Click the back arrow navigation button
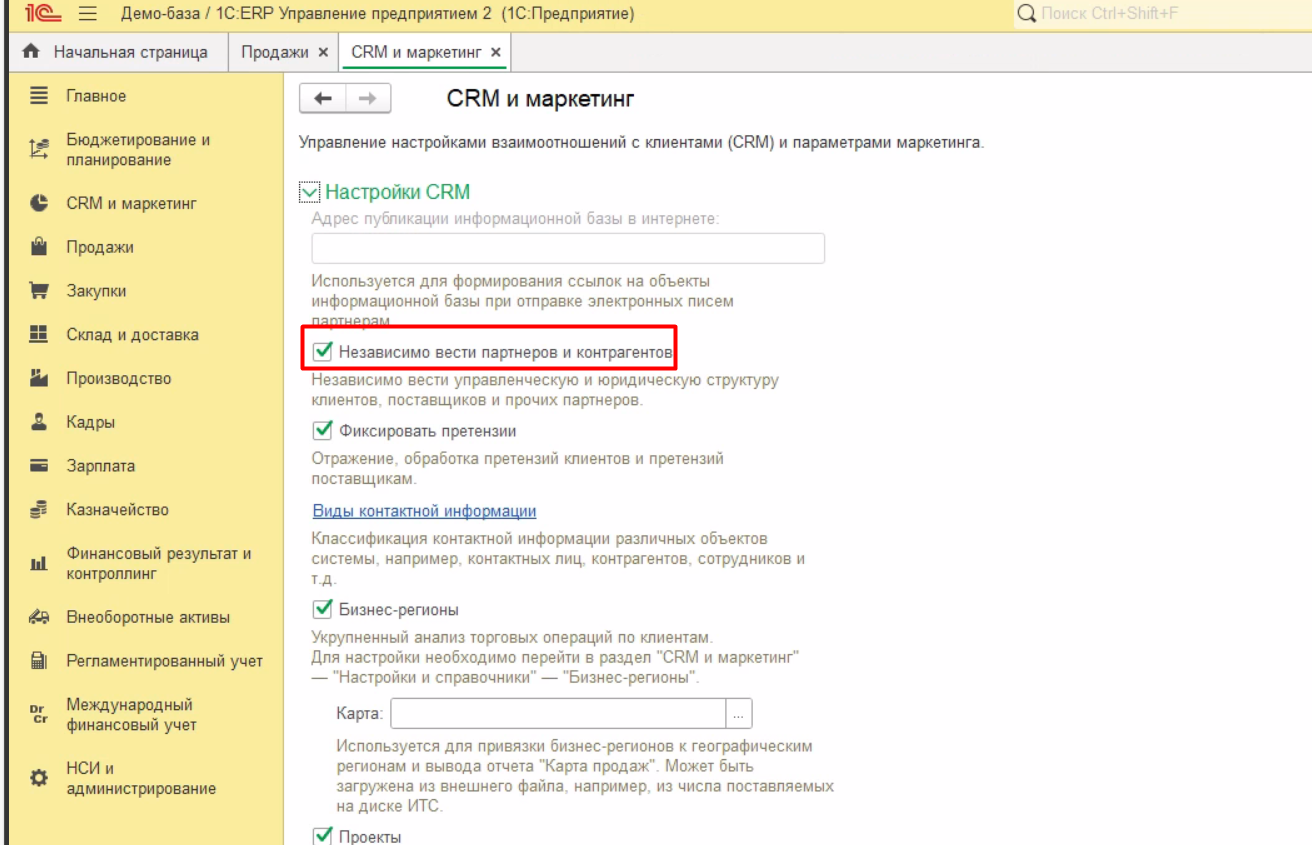The image size is (1312, 845). pos(322,98)
